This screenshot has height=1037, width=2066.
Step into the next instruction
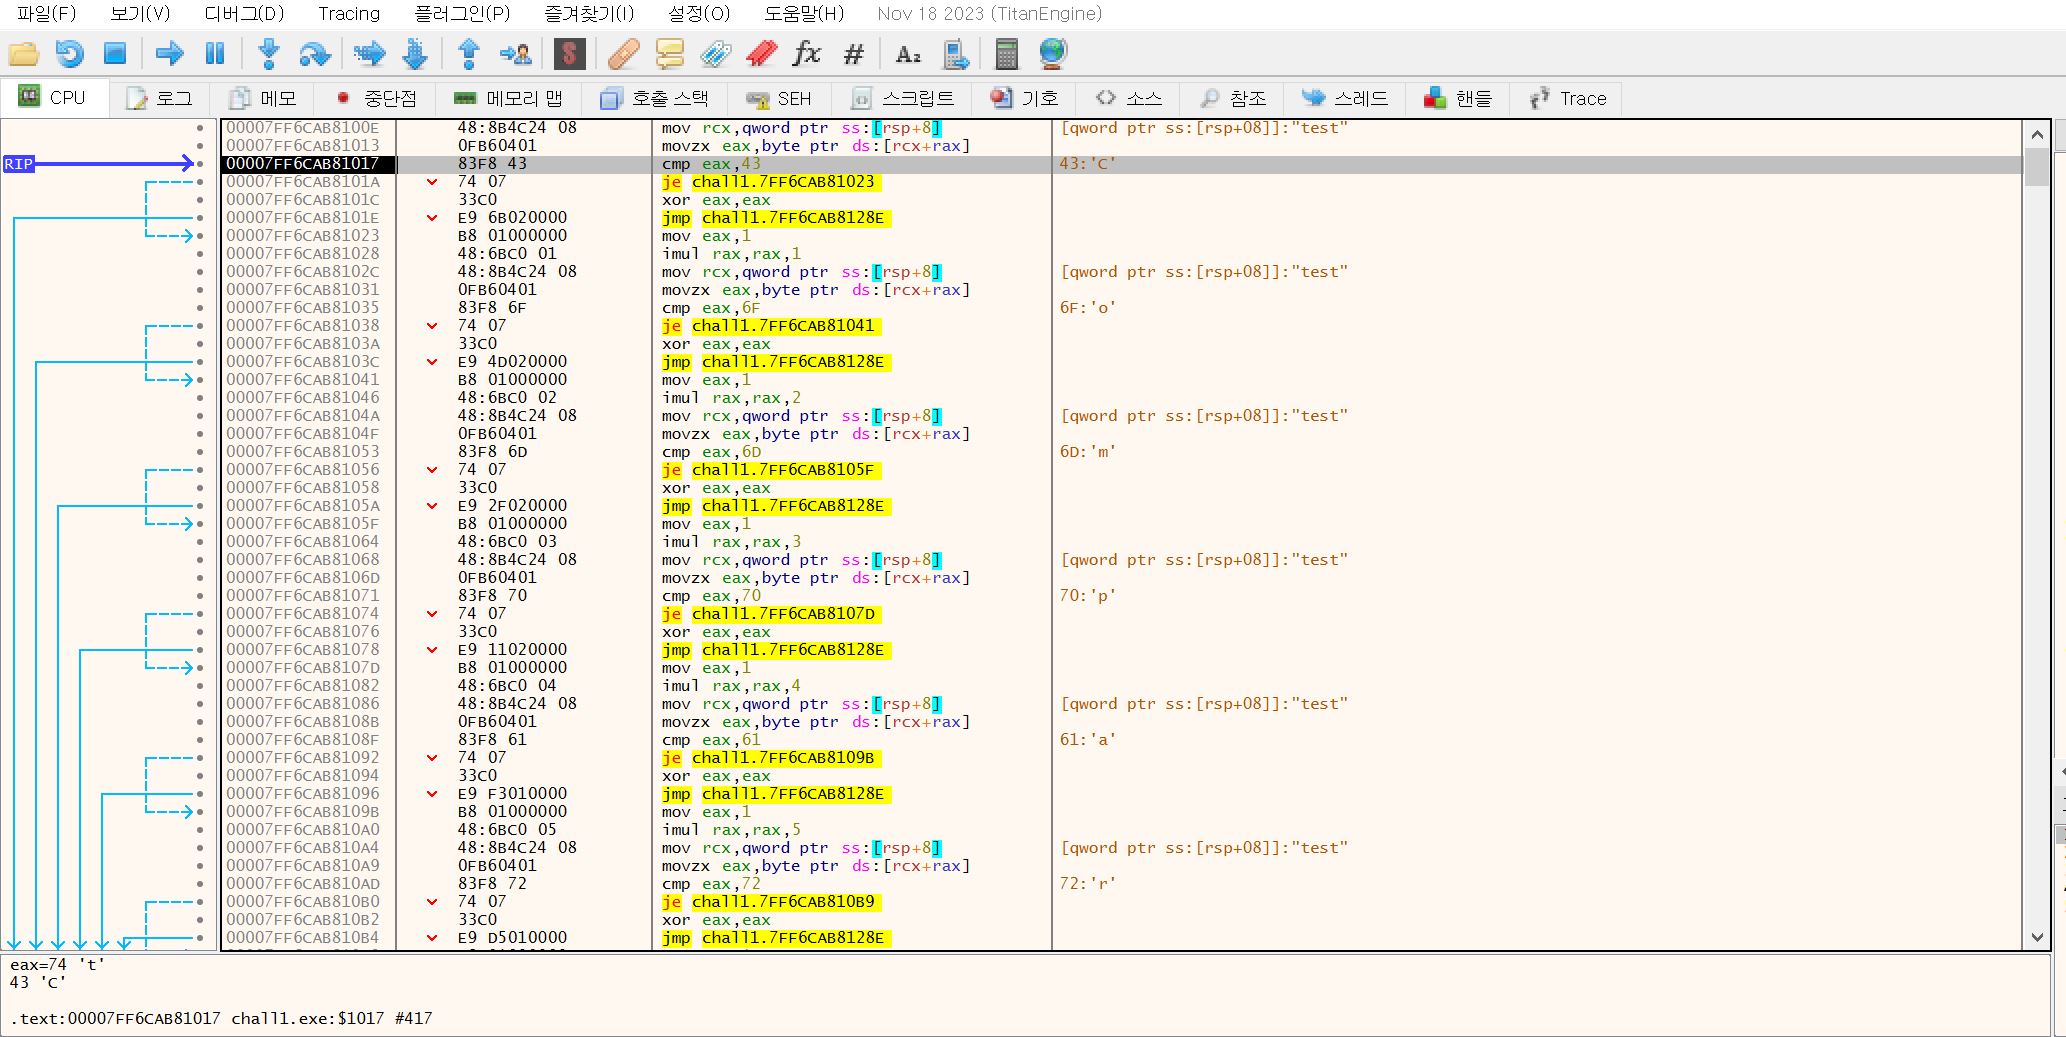268,54
